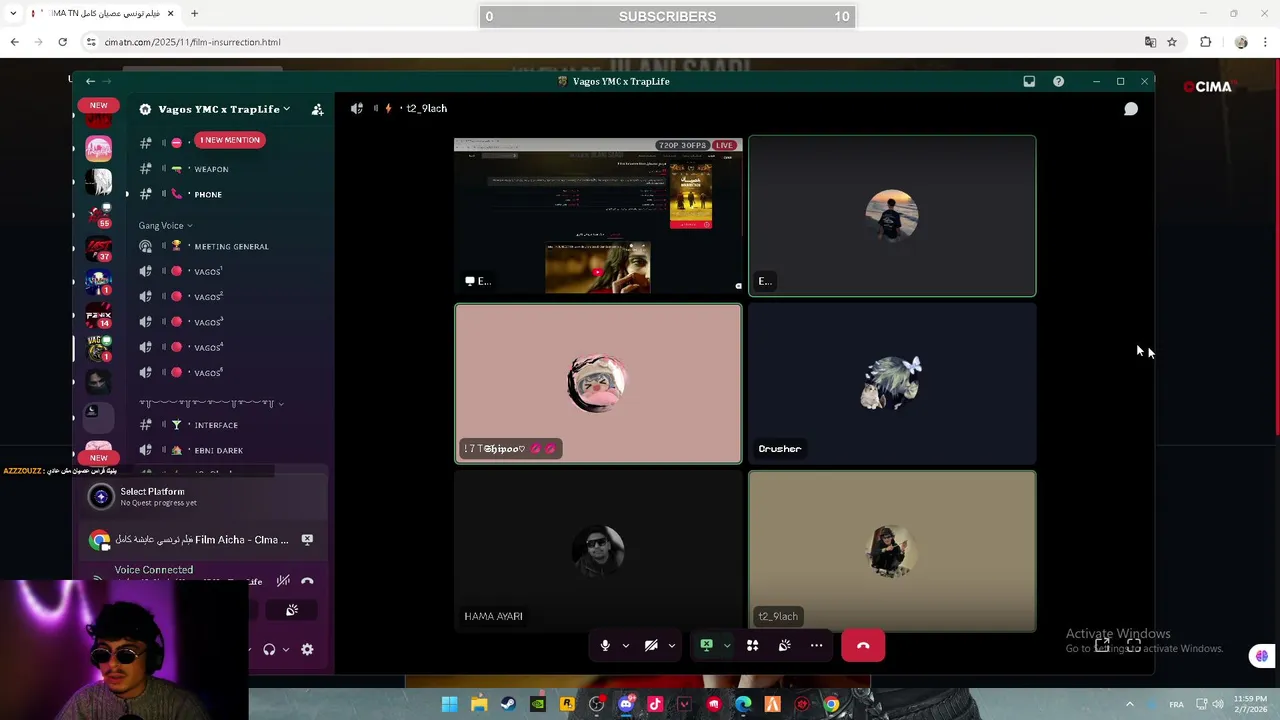The width and height of the screenshot is (1280, 720).
Task: Reload the browser page
Action: 62,42
